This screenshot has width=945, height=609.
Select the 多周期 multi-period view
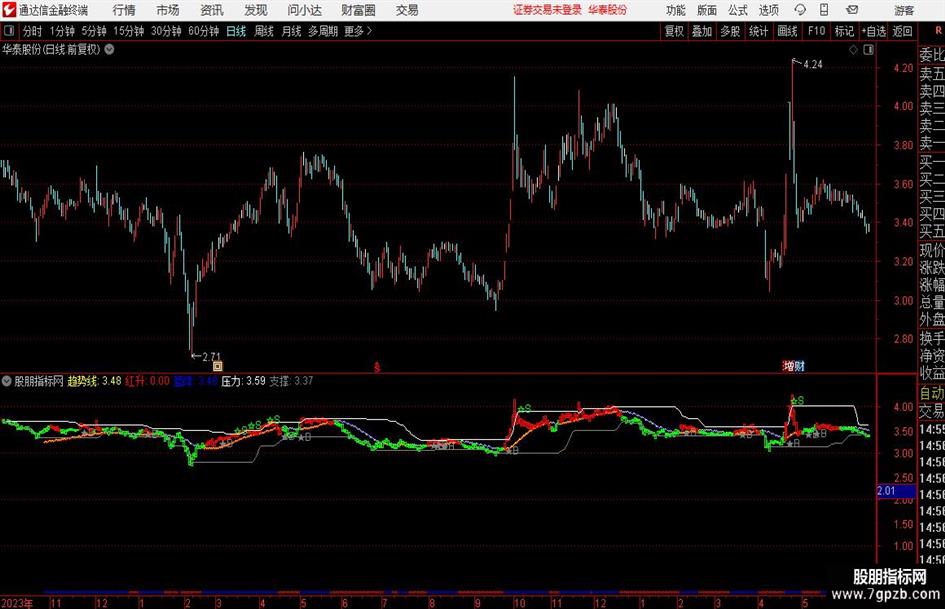click(323, 31)
